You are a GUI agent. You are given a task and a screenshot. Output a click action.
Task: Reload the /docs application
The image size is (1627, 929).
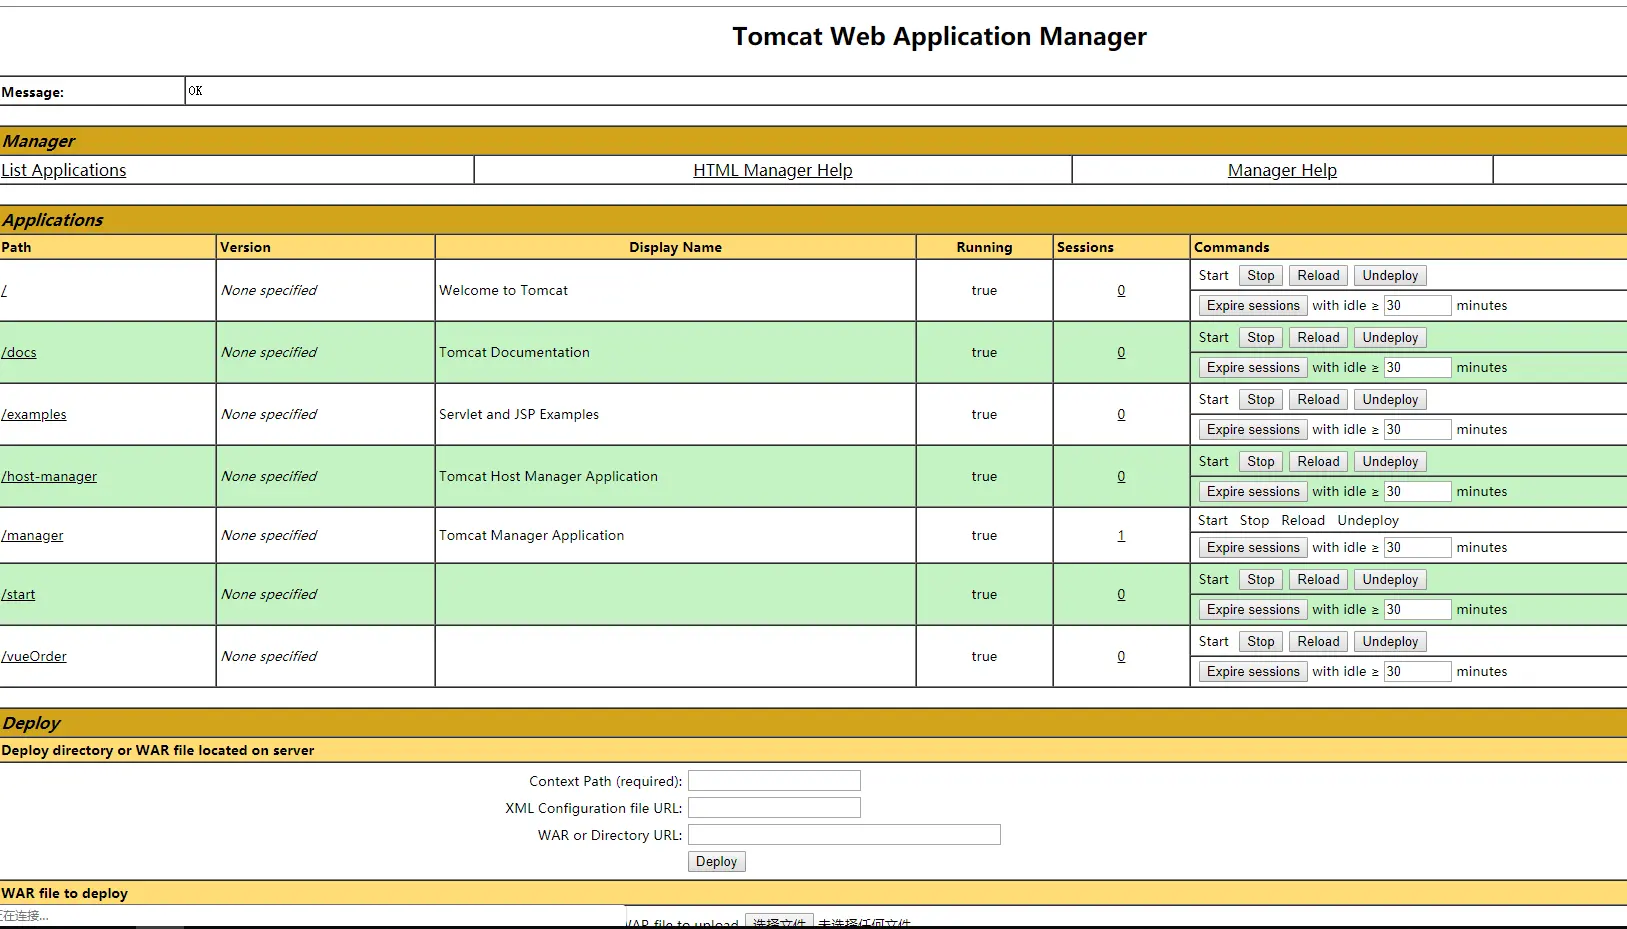tap(1318, 338)
